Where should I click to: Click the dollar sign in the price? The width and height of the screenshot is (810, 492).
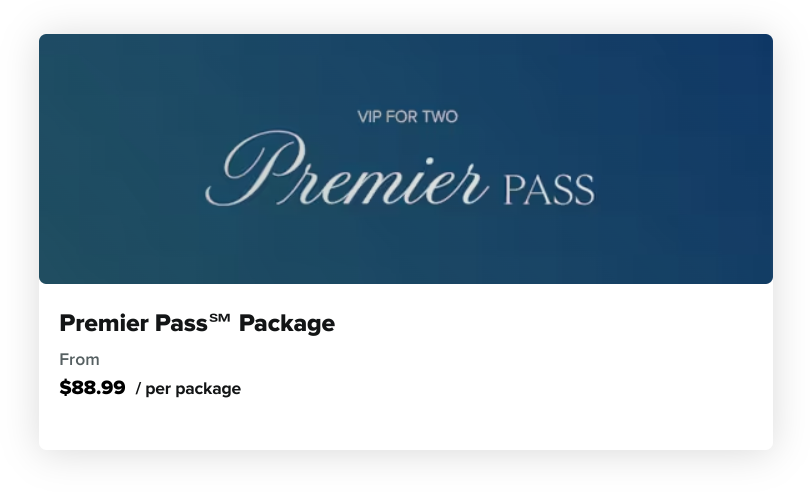pos(65,387)
